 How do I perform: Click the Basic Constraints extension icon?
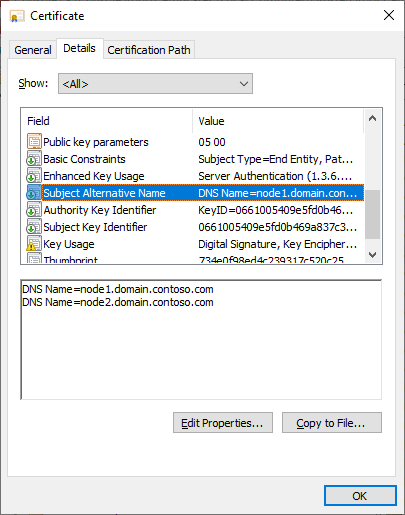34,159
